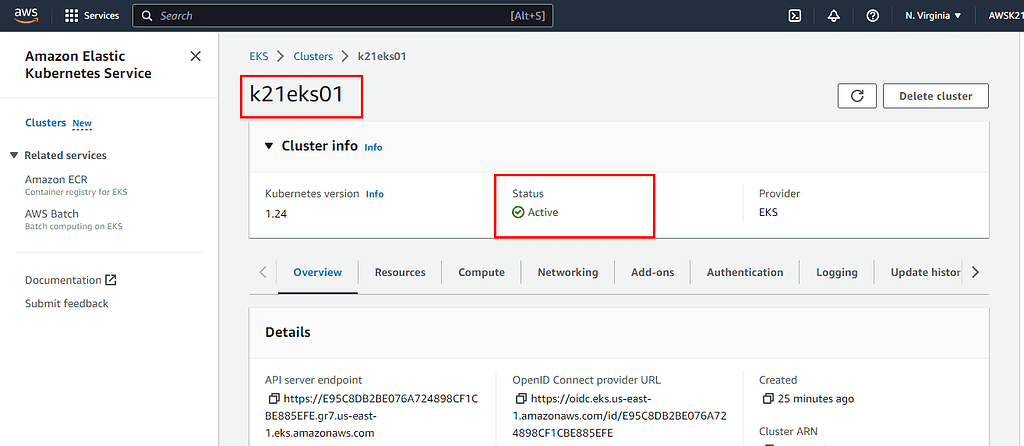1024x446 pixels.
Task: Open the help question mark menu
Action: tap(872, 16)
